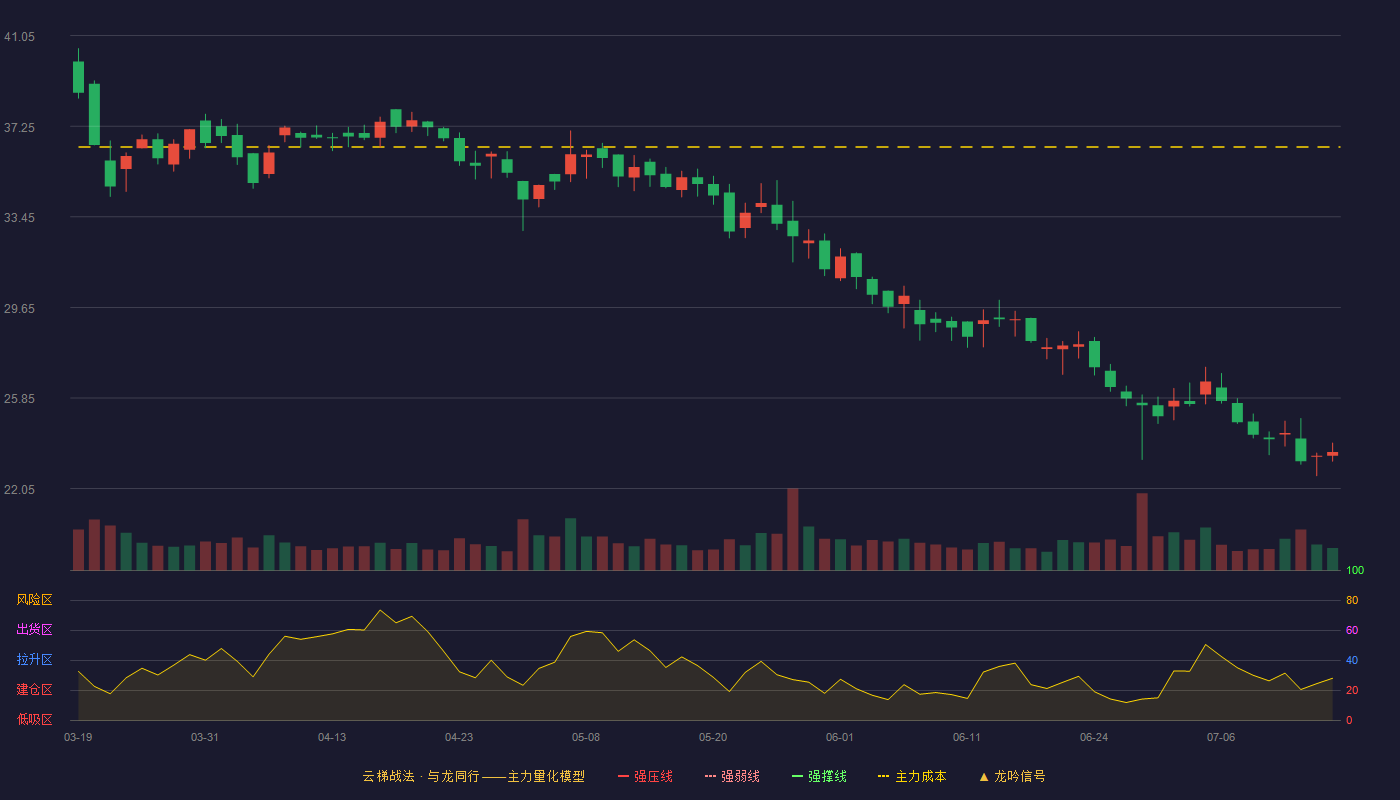Click the 云梯战法 主力量化模型 legend title
This screenshot has height=800, width=1400.
473,776
